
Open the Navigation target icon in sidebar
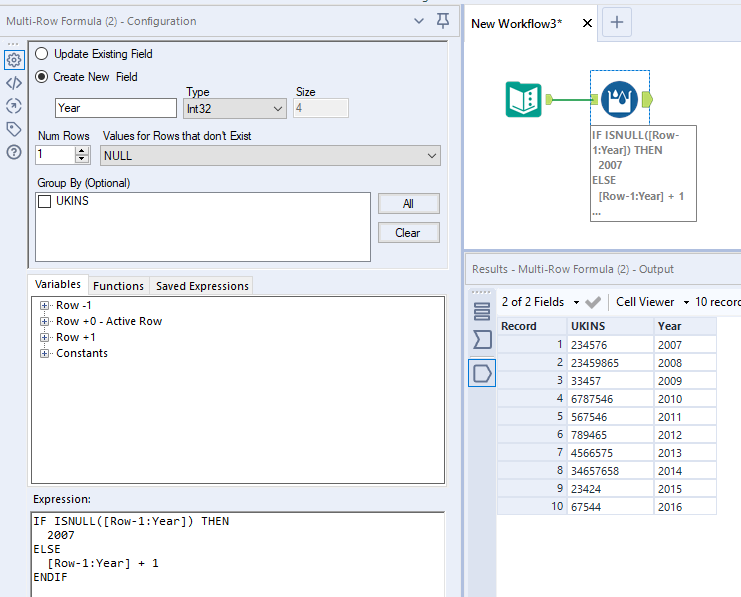tap(14, 106)
